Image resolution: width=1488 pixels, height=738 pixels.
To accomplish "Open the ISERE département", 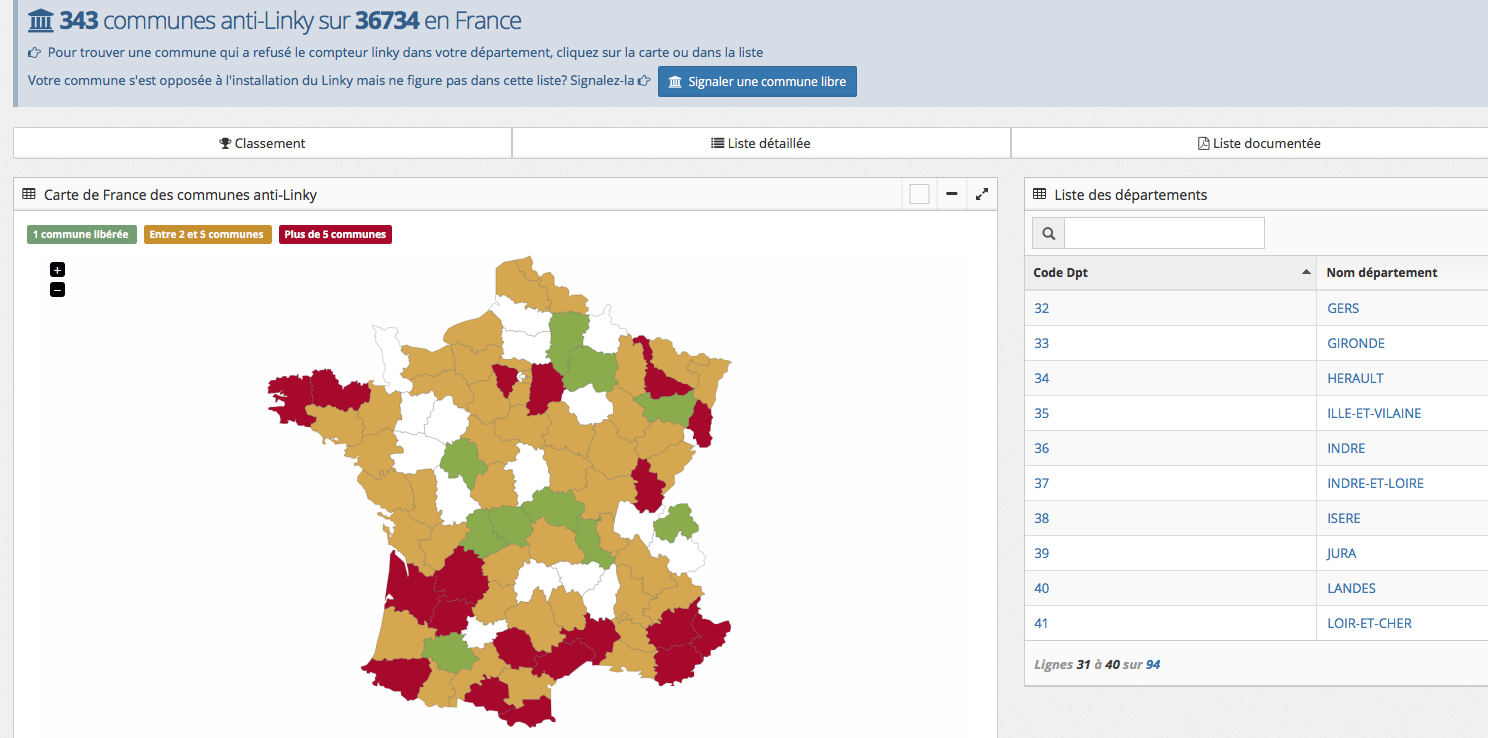I will pyautogui.click(x=1344, y=518).
